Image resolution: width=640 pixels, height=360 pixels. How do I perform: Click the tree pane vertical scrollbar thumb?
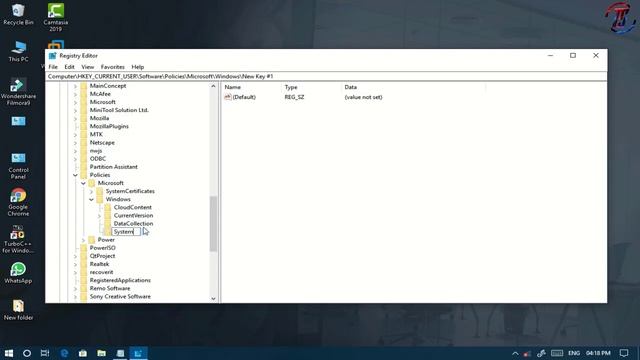click(x=213, y=224)
